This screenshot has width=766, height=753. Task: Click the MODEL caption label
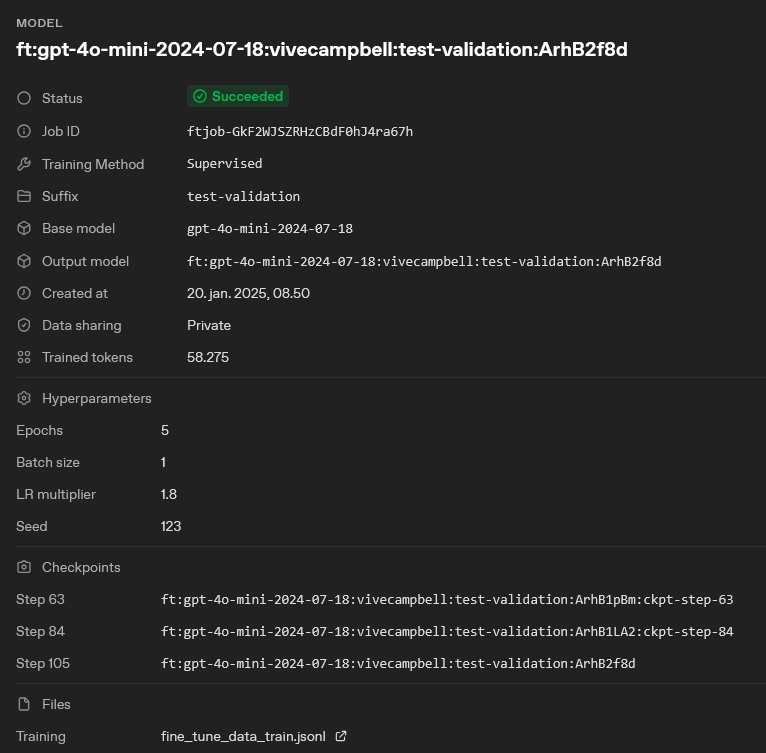39,23
